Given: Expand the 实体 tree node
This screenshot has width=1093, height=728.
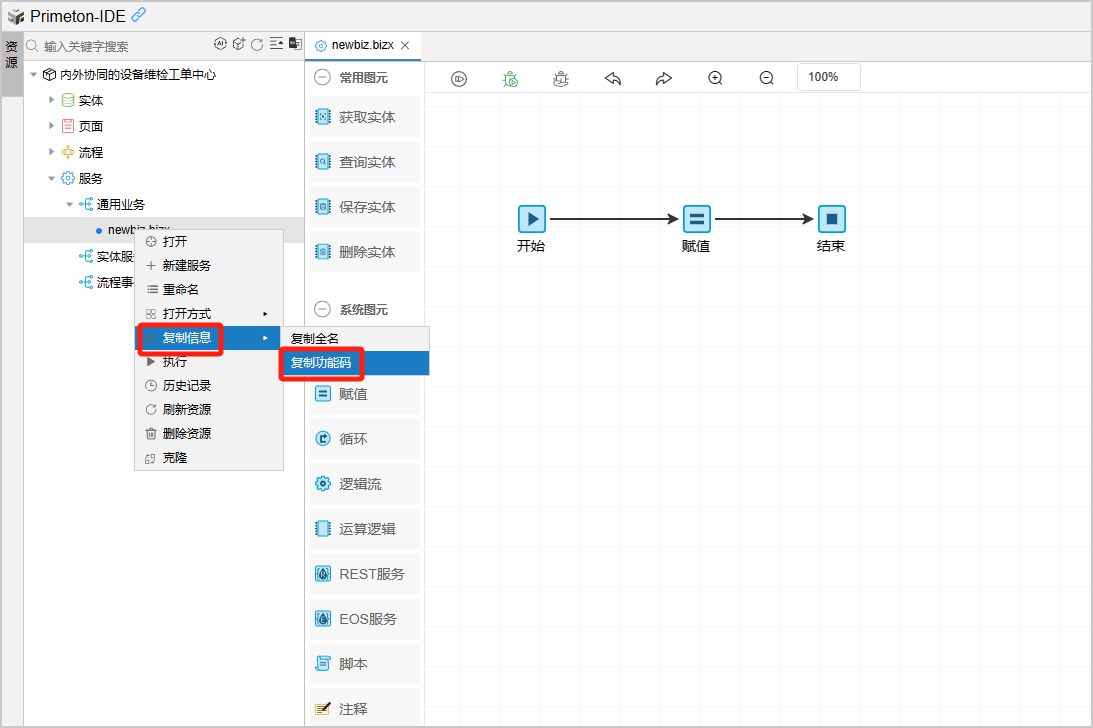Looking at the screenshot, I should click(52, 100).
